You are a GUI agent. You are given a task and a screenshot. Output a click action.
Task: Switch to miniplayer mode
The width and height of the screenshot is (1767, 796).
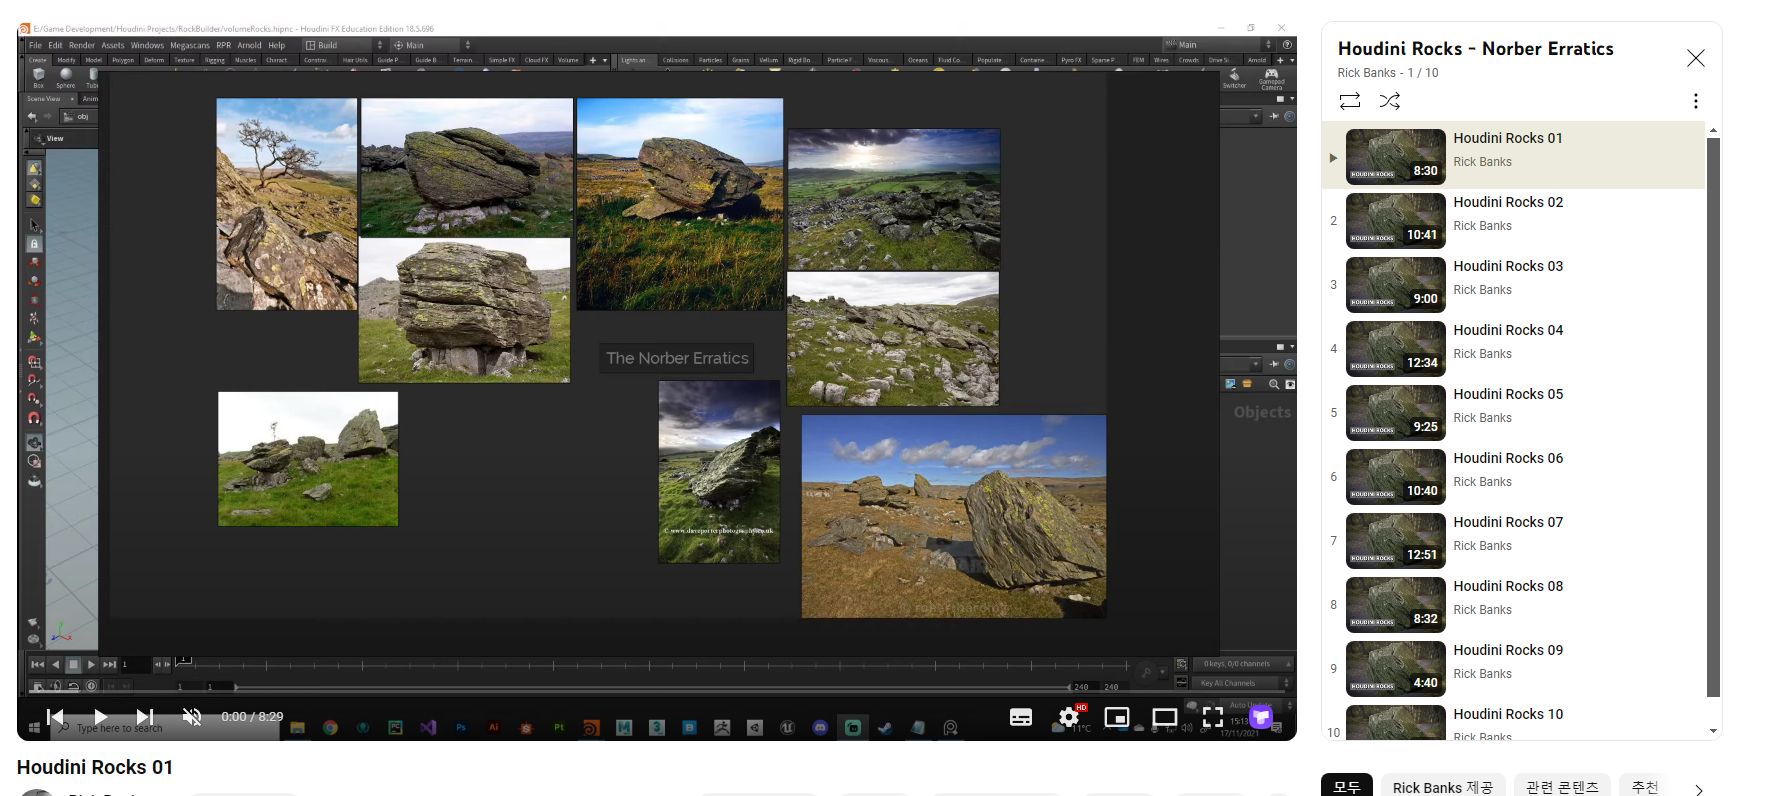pyautogui.click(x=1116, y=717)
